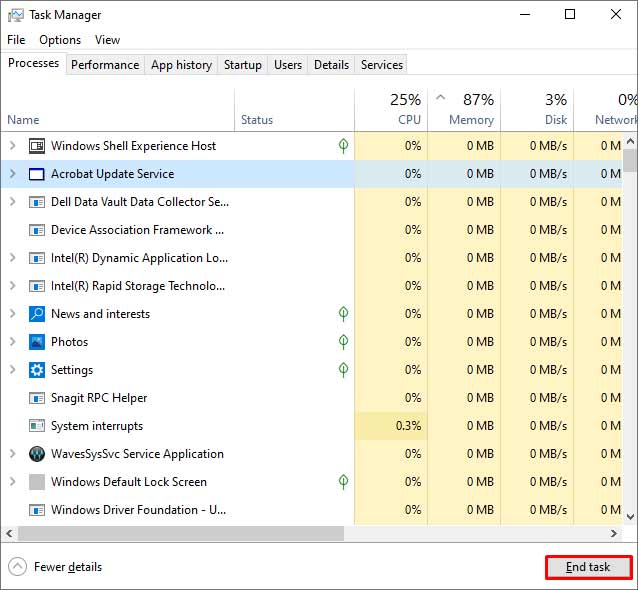Screen dimensions: 638x590
Task: Click the Settings gear icon
Action: pos(37,370)
